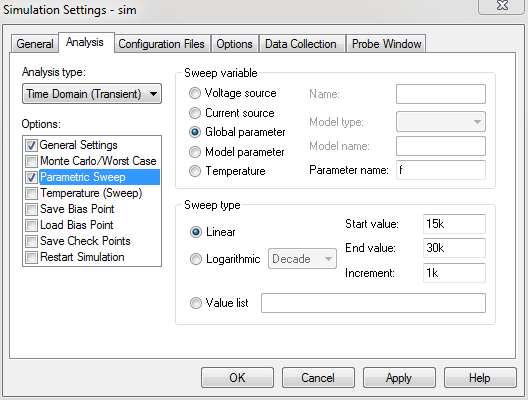
Task: Open Help for simulation settings
Action: (x=480, y=377)
